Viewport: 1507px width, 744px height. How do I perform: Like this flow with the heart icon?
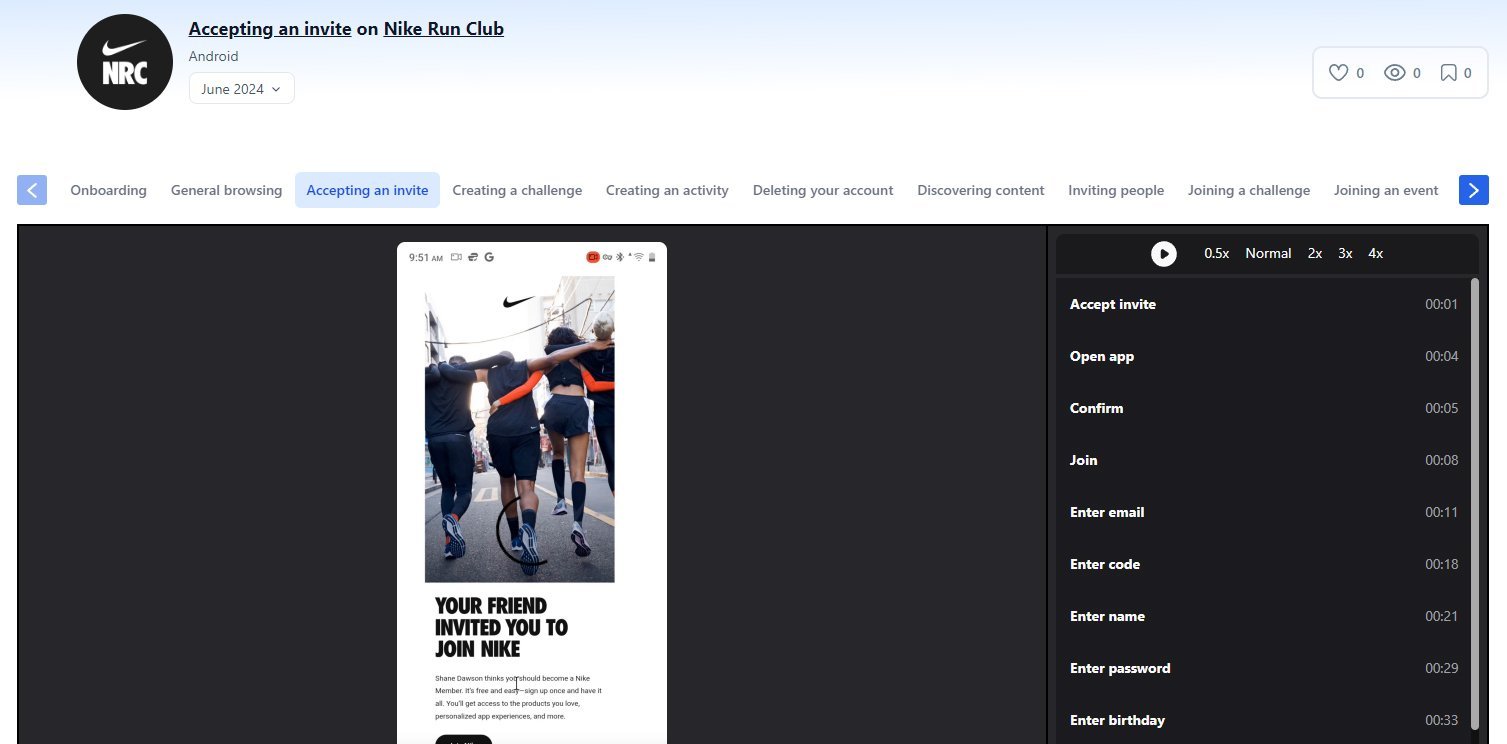[x=1338, y=73]
